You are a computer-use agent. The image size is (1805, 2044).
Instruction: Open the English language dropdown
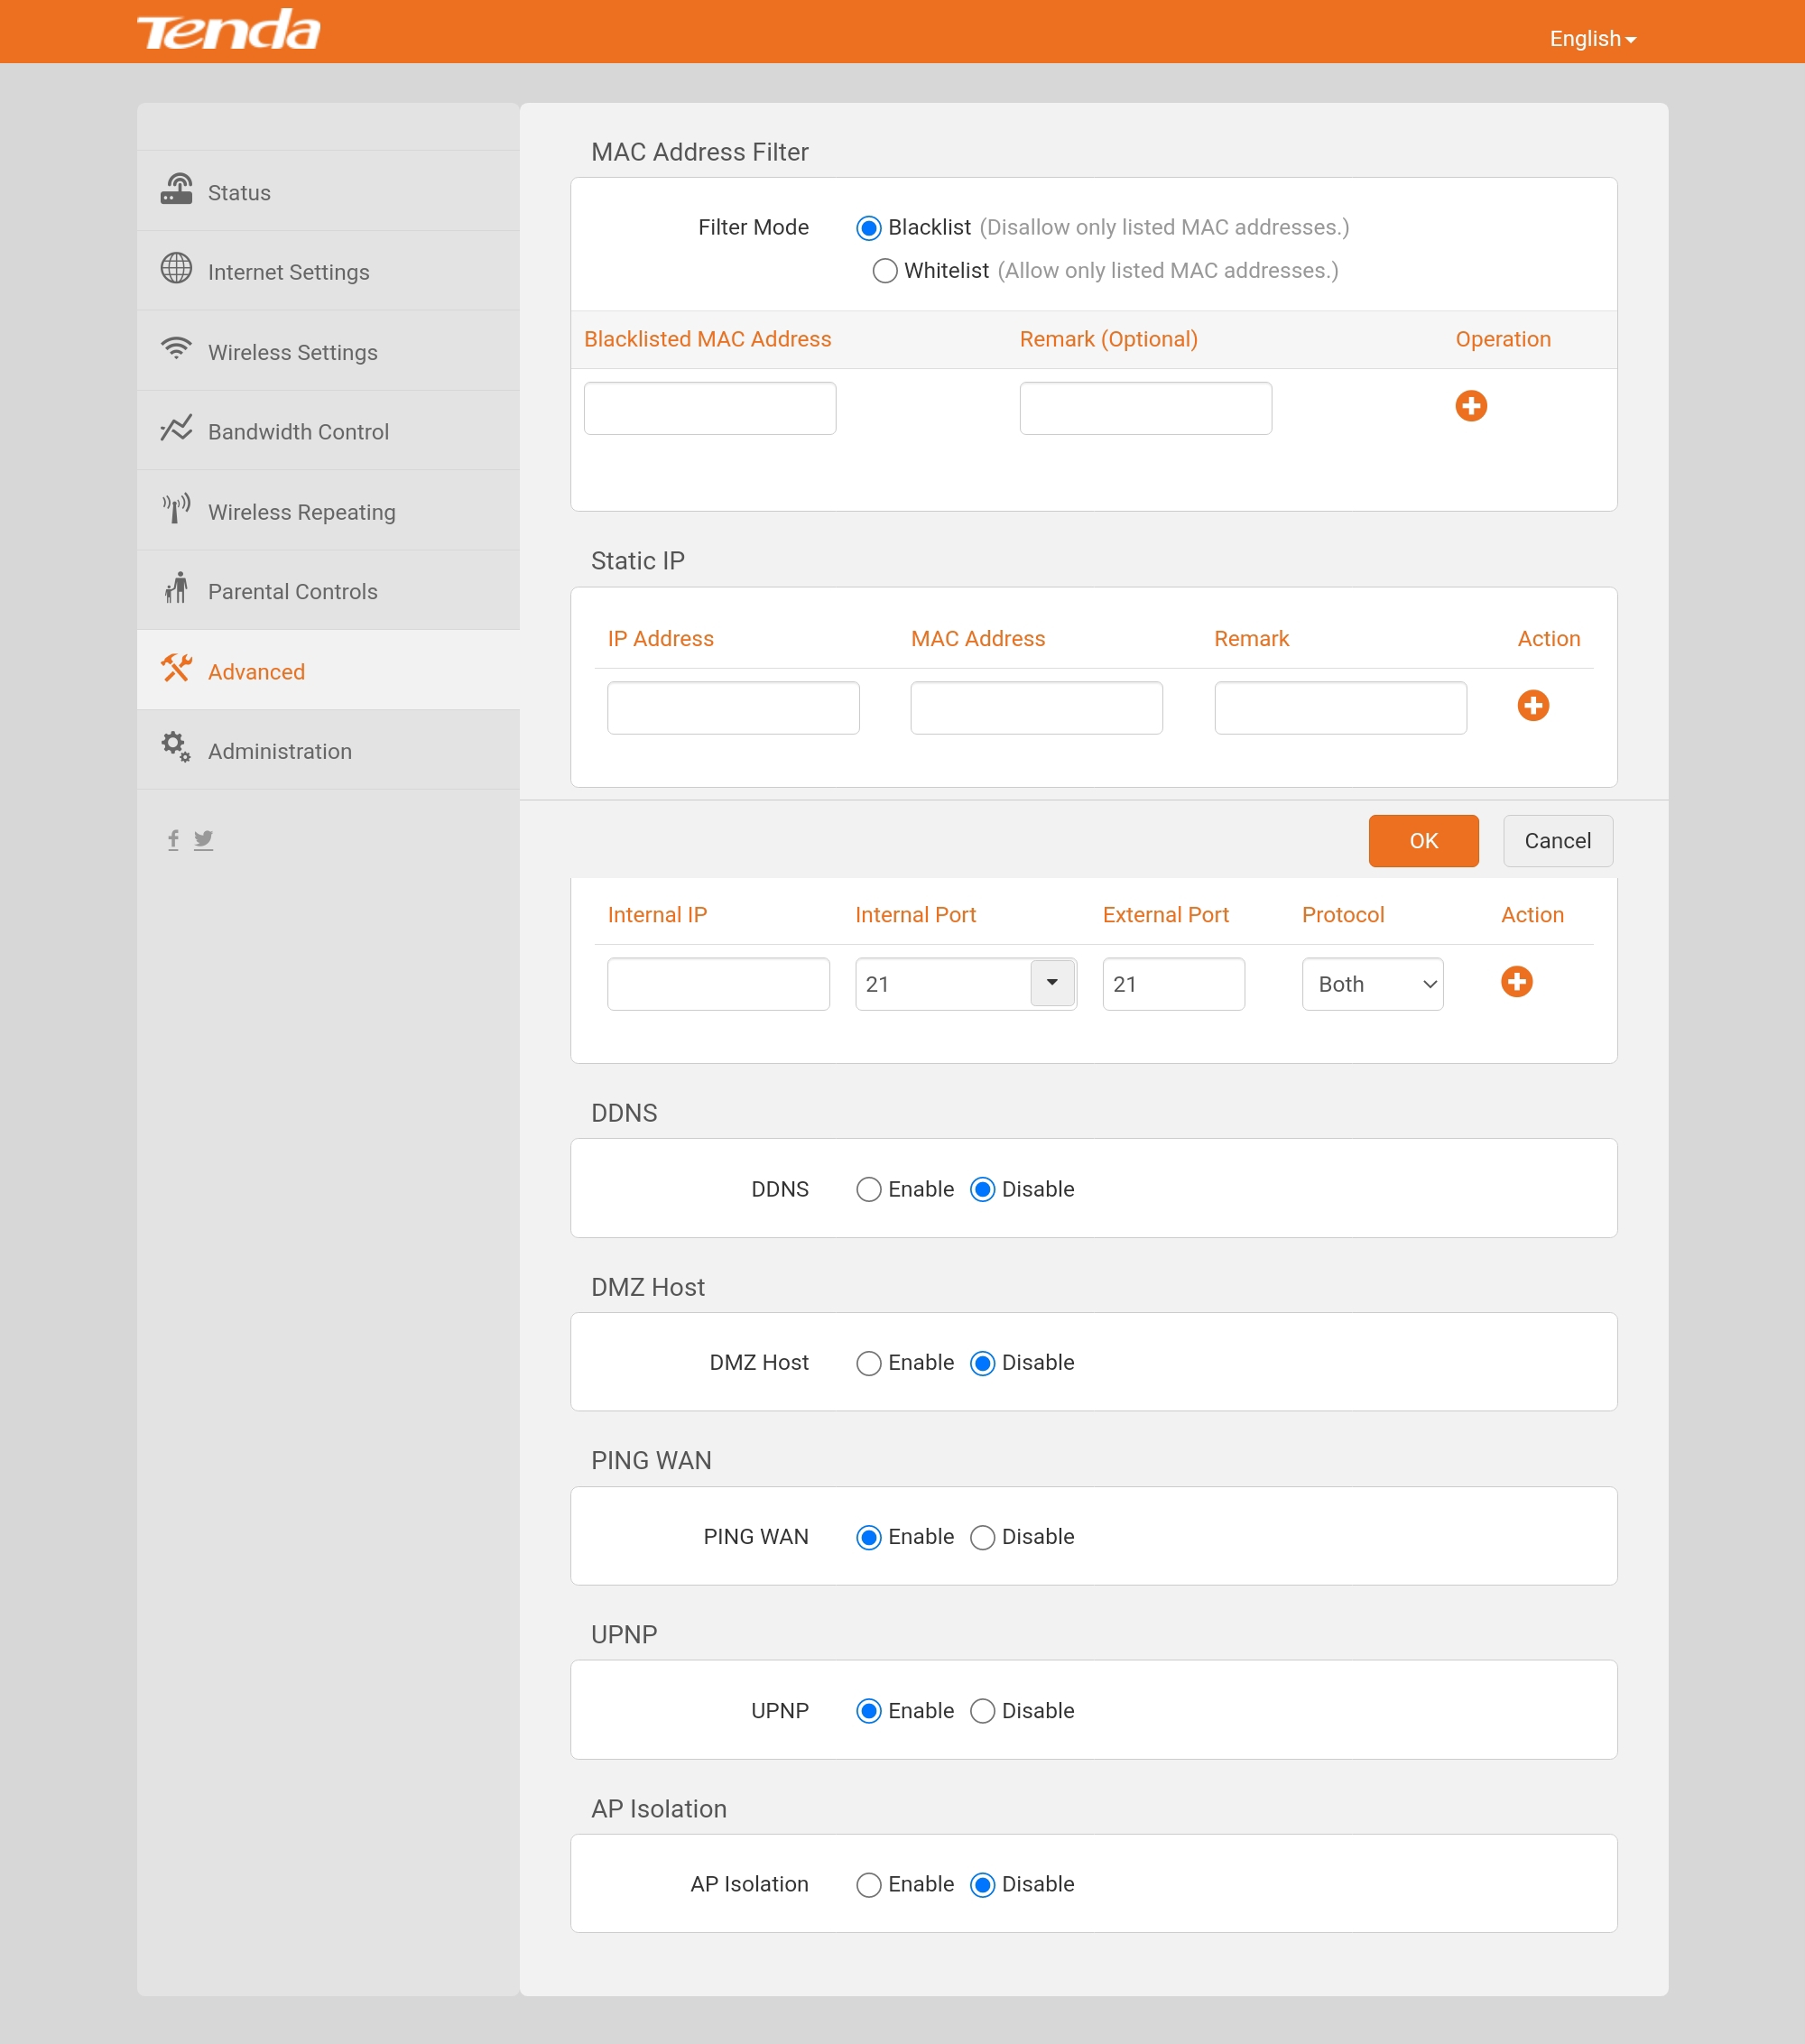(1592, 39)
